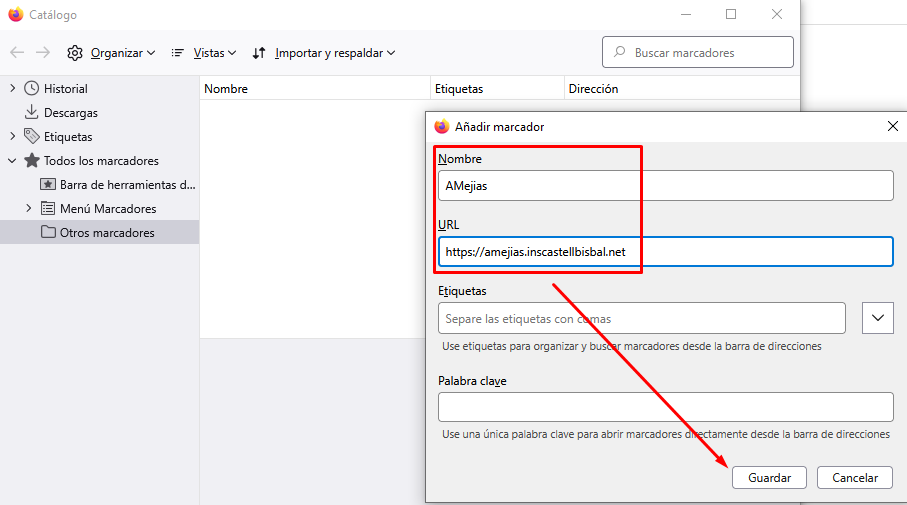Click the Descargas download icon
The image size is (907, 505).
32,113
